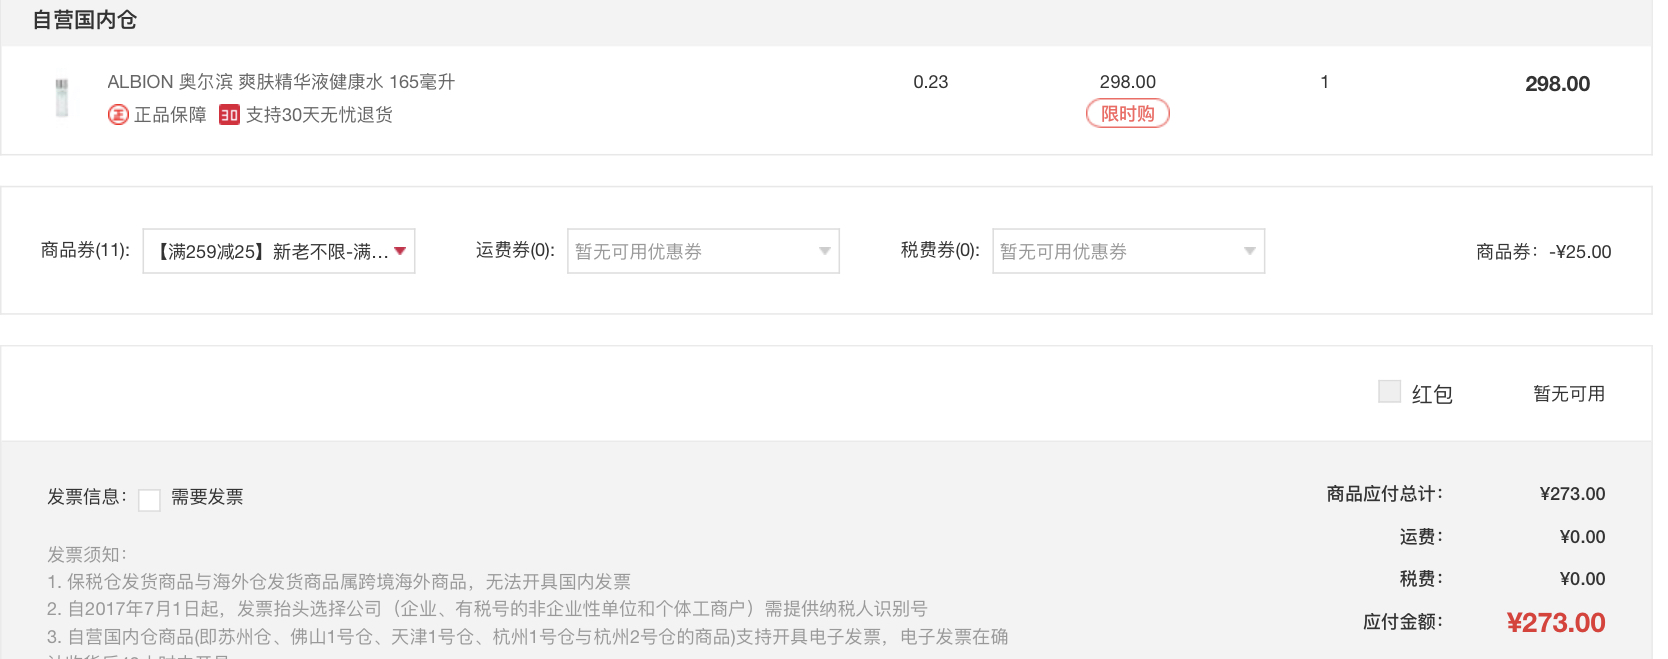1668x659 pixels.
Task: Click the 红包 label text
Action: point(1432,394)
